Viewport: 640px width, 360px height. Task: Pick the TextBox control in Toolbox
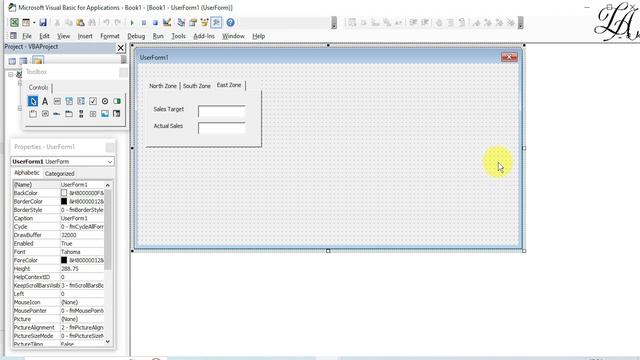(x=57, y=101)
